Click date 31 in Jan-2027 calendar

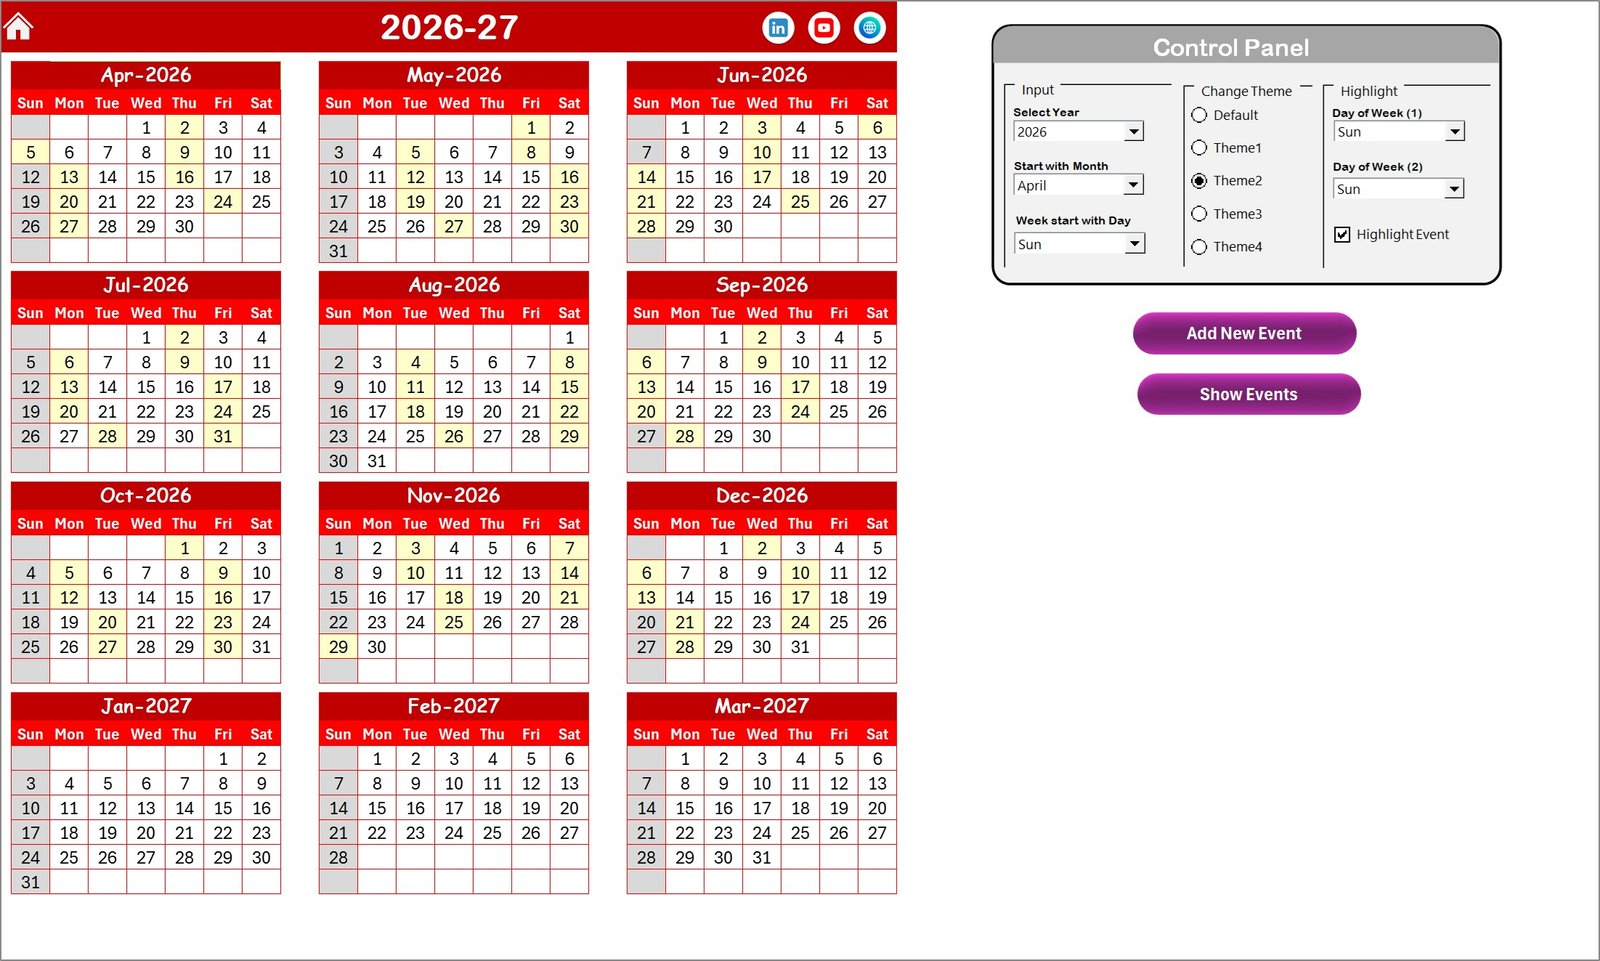[30, 882]
